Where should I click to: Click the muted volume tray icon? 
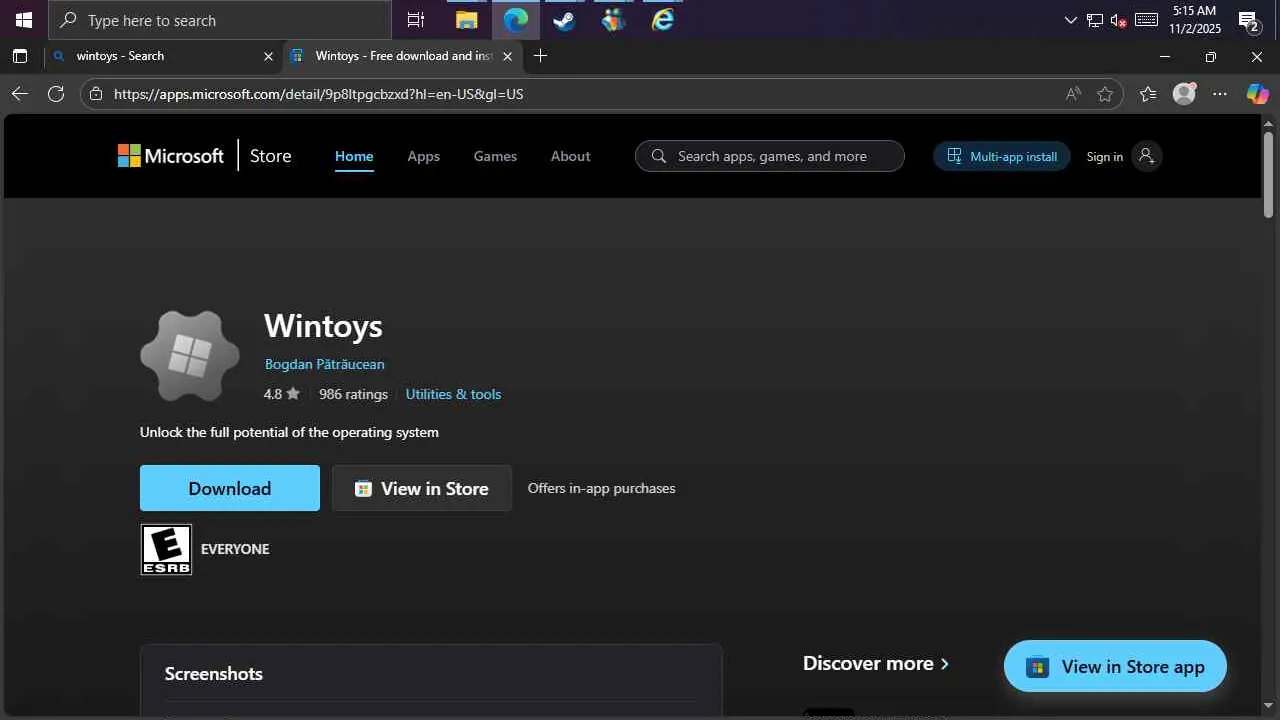tap(1119, 20)
